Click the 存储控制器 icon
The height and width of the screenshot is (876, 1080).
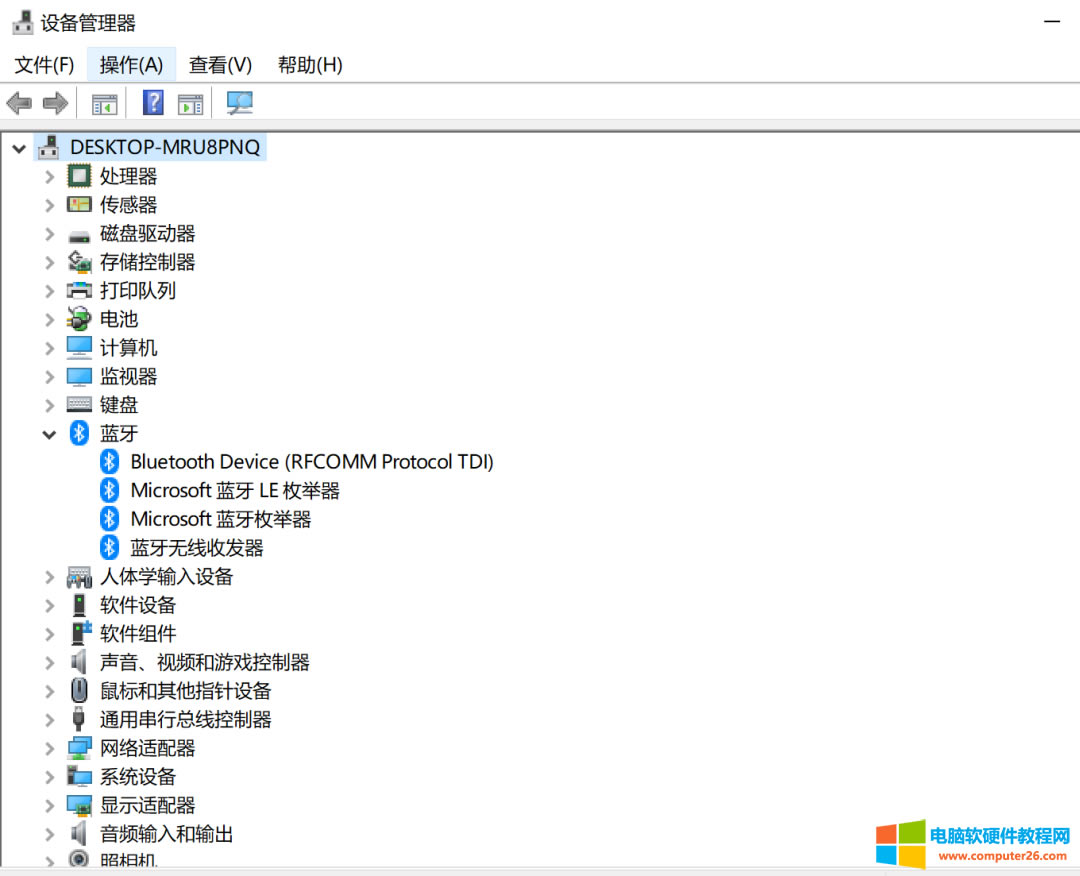[79, 262]
